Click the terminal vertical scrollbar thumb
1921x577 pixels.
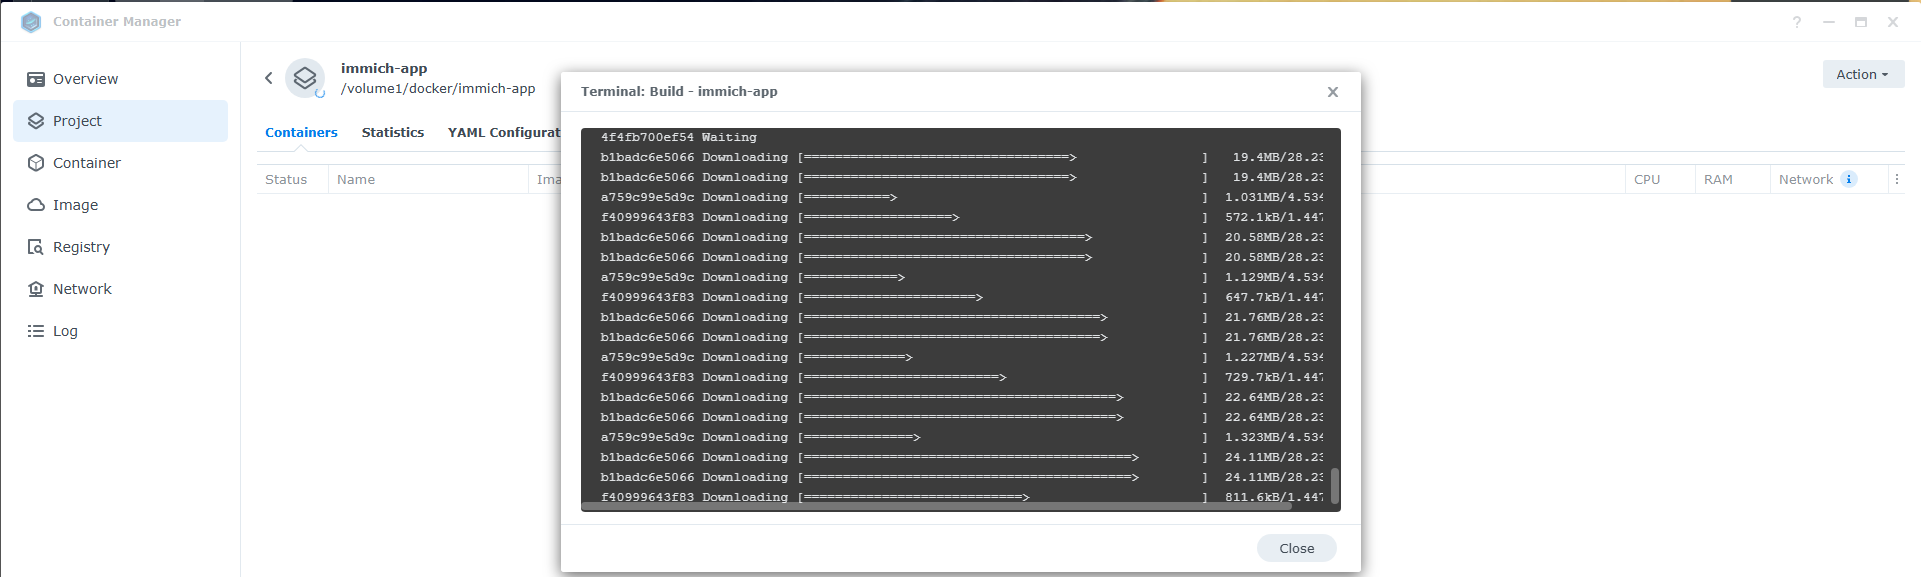pyautogui.click(x=1334, y=484)
